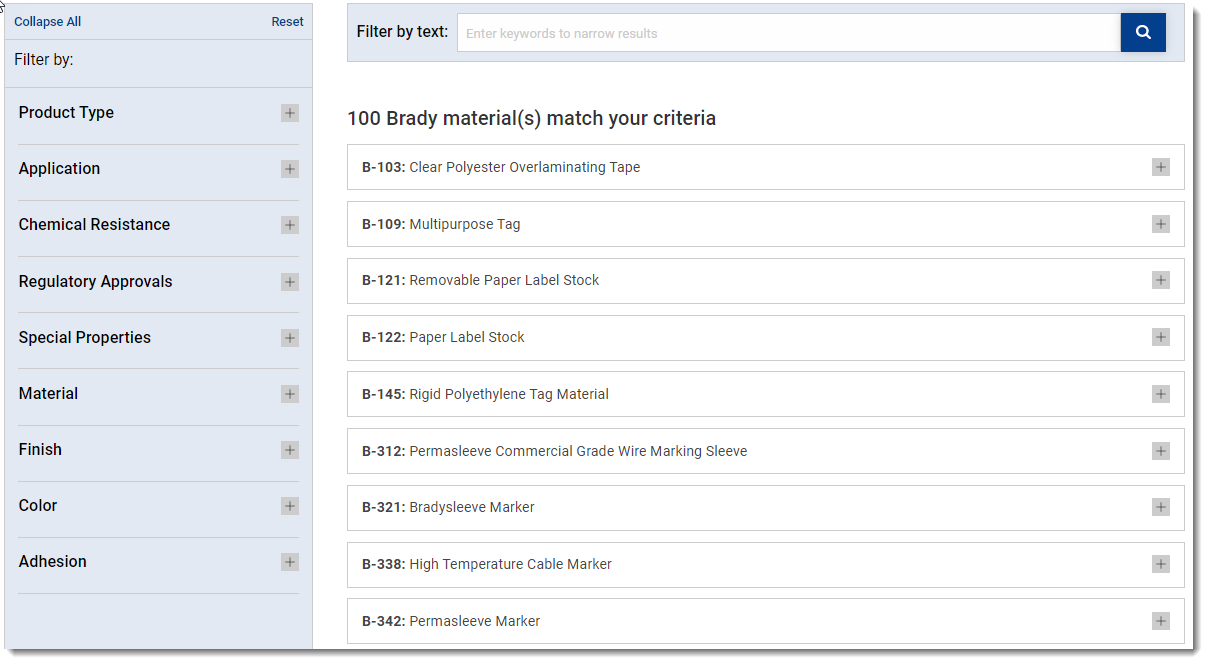This screenshot has height=664, width=1208.
Task: Select Product Type filter heading
Action: tap(66, 113)
